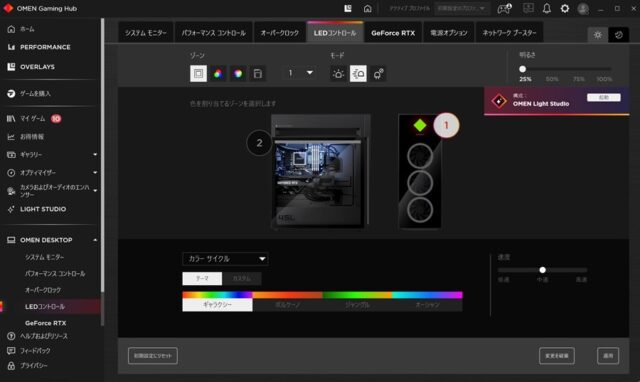This screenshot has width=640, height=382.
Task: Click the monitor icon beside the bell
Action: coord(528,8)
